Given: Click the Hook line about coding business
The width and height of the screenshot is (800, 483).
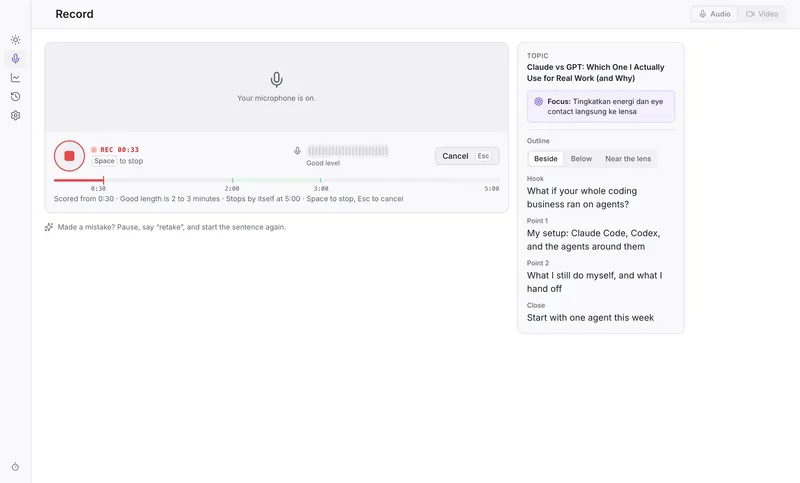Looking at the screenshot, I should coord(582,197).
